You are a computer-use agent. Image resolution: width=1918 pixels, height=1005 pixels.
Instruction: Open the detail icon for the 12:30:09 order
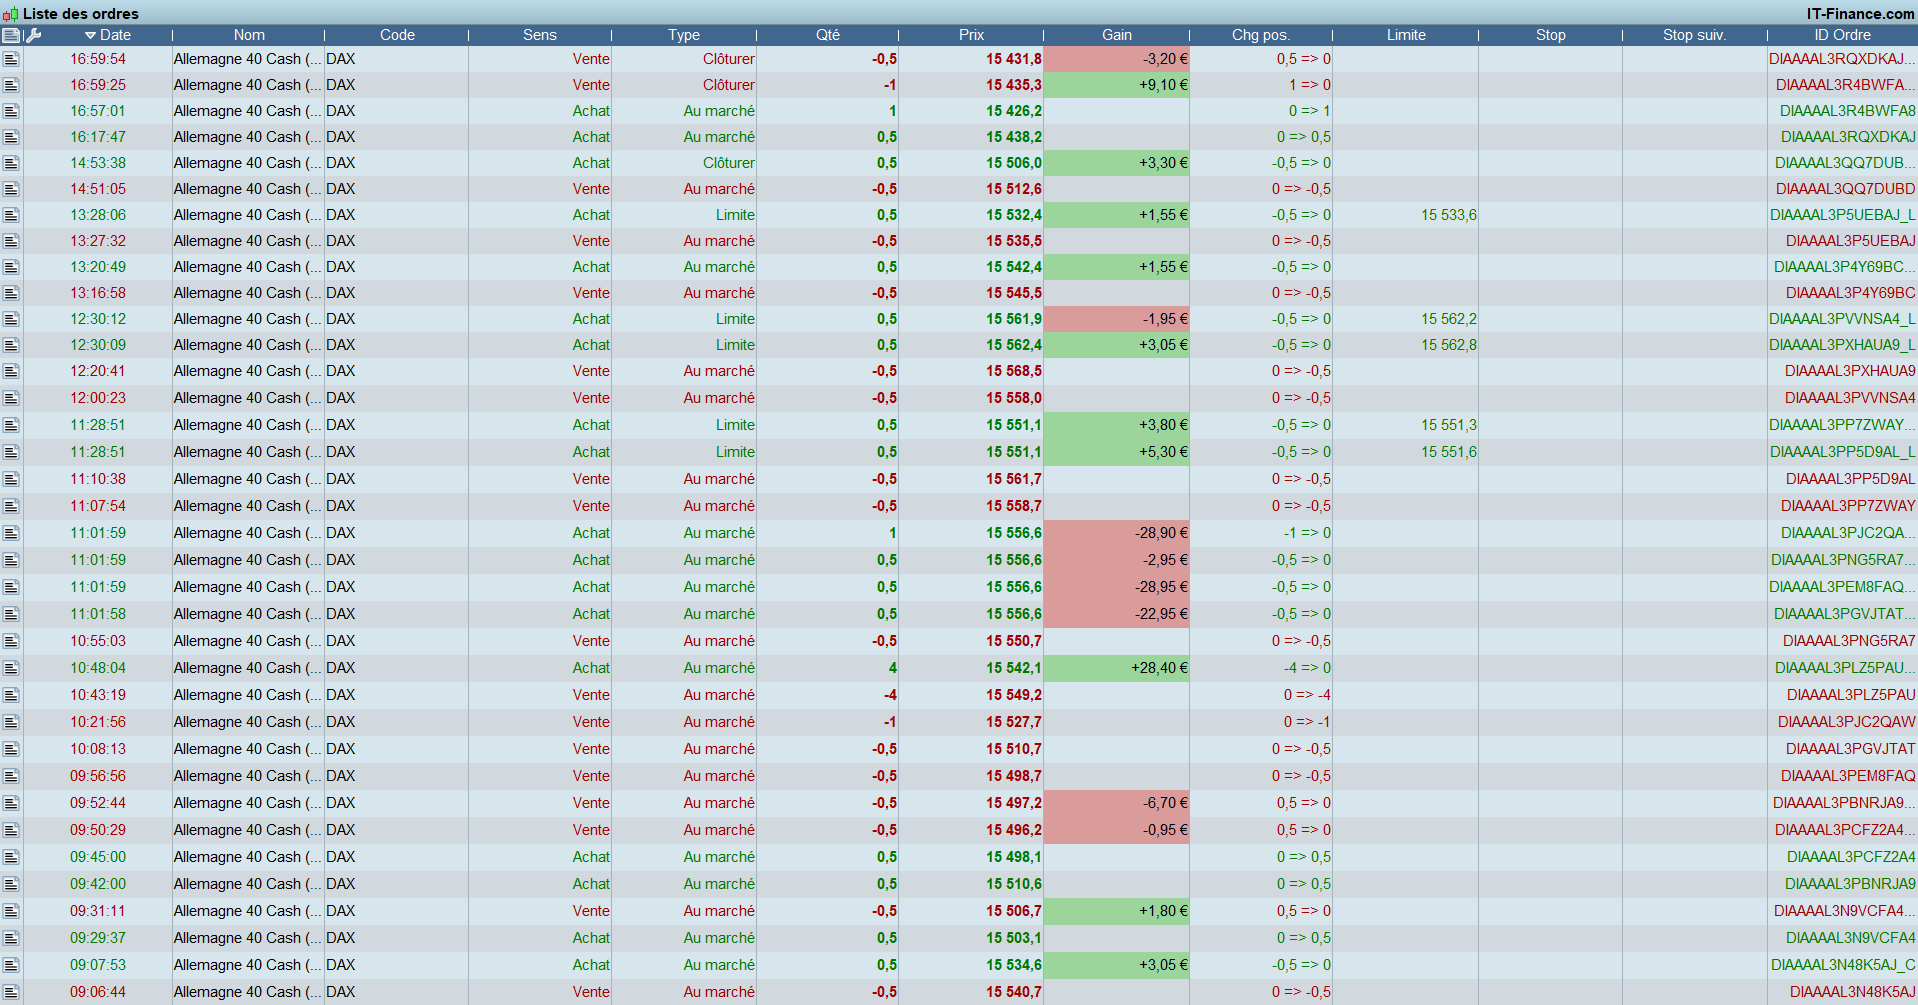(x=11, y=345)
